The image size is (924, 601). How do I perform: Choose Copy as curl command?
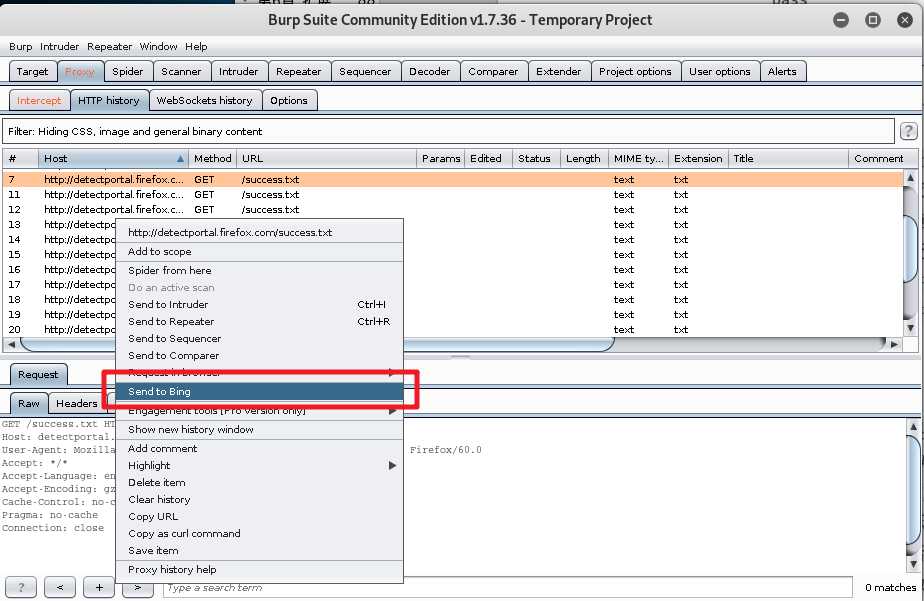259,534
